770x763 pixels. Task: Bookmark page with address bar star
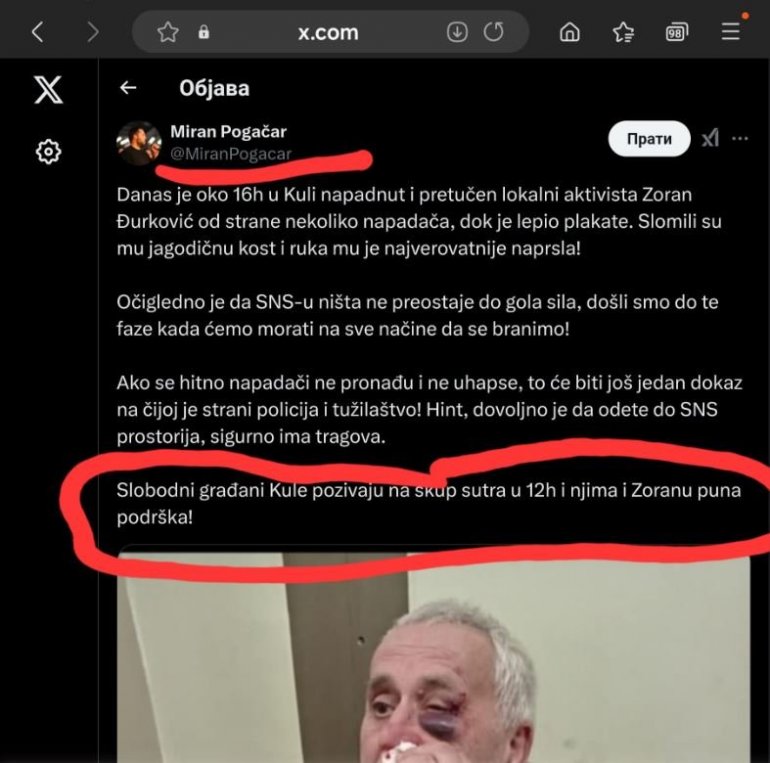(168, 32)
